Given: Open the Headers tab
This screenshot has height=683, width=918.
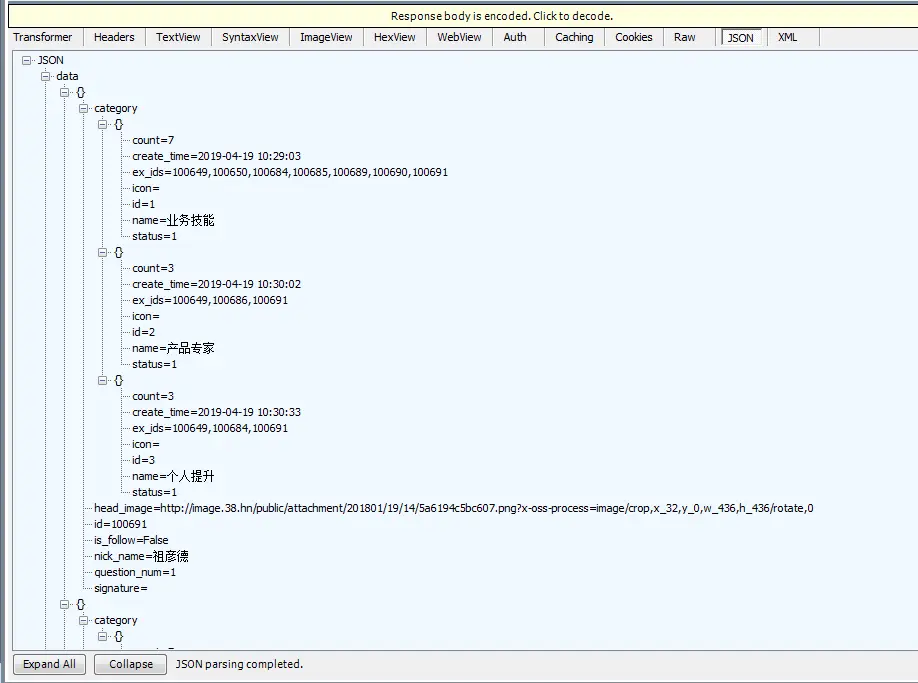Looking at the screenshot, I should point(114,37).
